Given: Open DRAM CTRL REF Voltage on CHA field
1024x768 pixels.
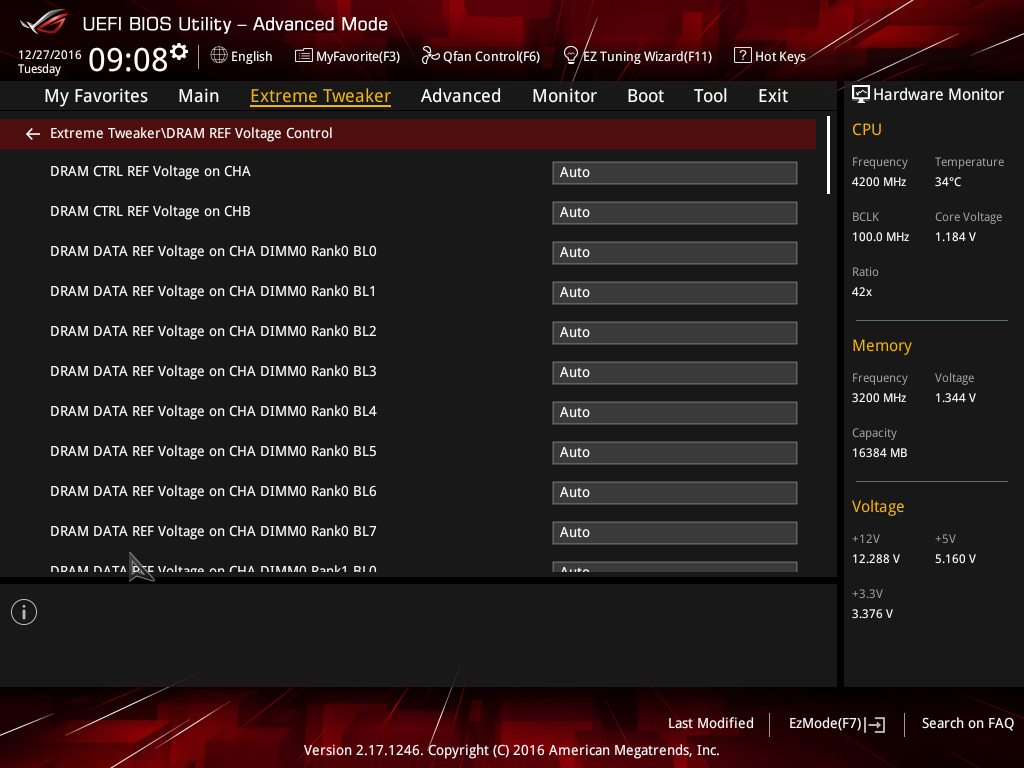Looking at the screenshot, I should coord(675,172).
